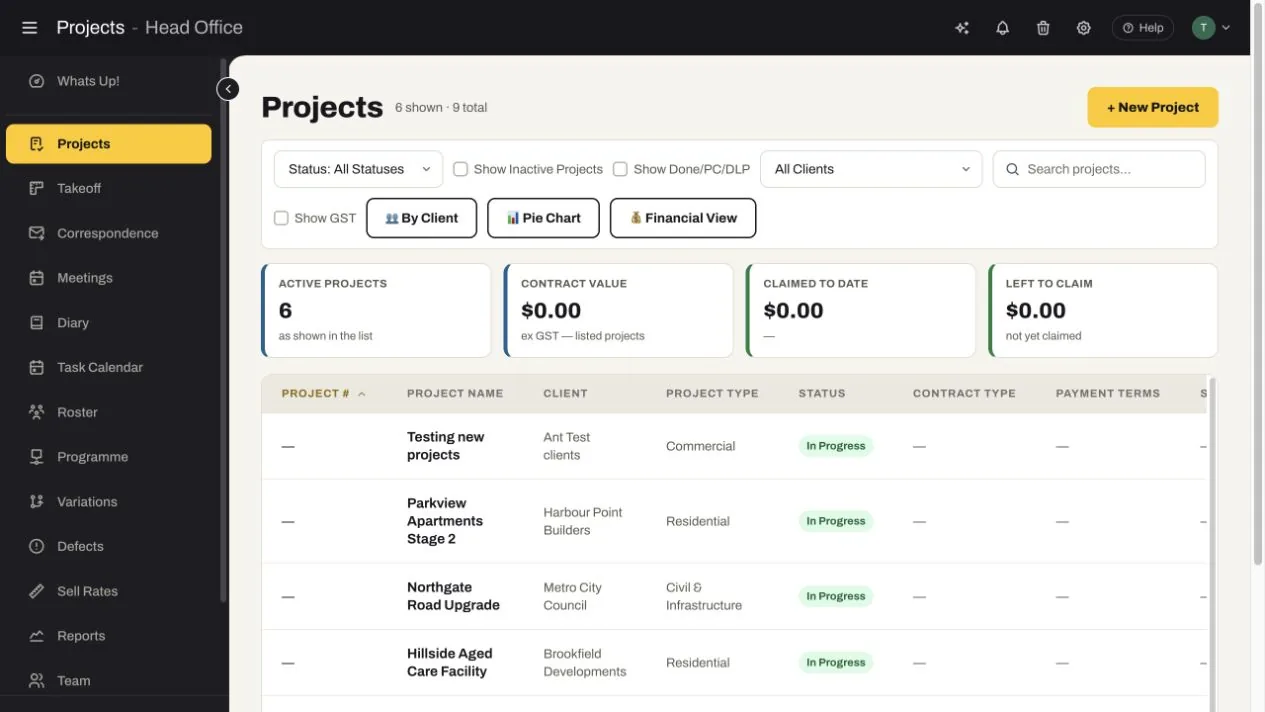Open Sell Rates section
This screenshot has height=712, width=1265.
click(108, 591)
